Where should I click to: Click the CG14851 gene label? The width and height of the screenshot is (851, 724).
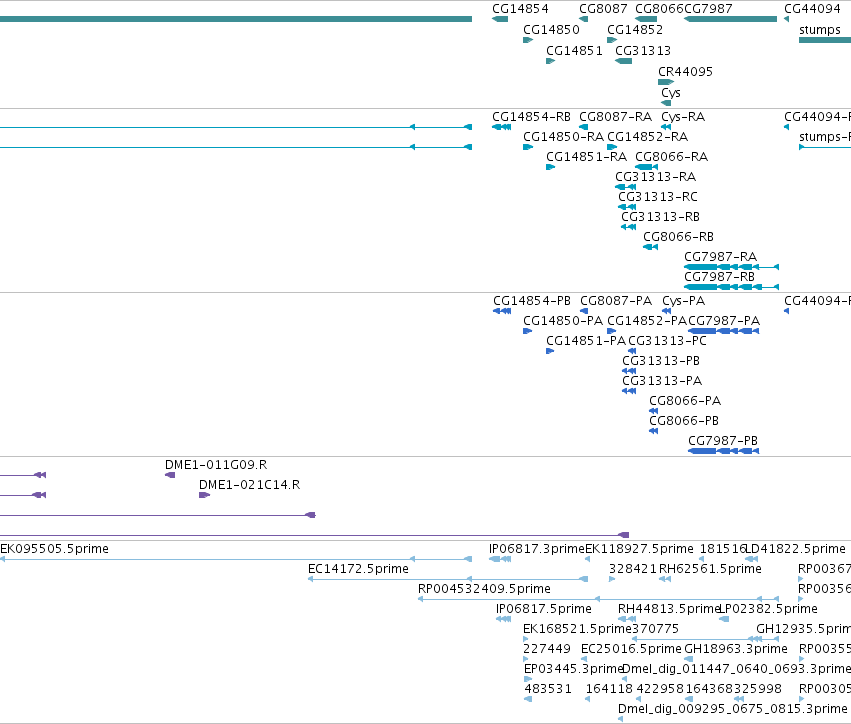click(574, 51)
